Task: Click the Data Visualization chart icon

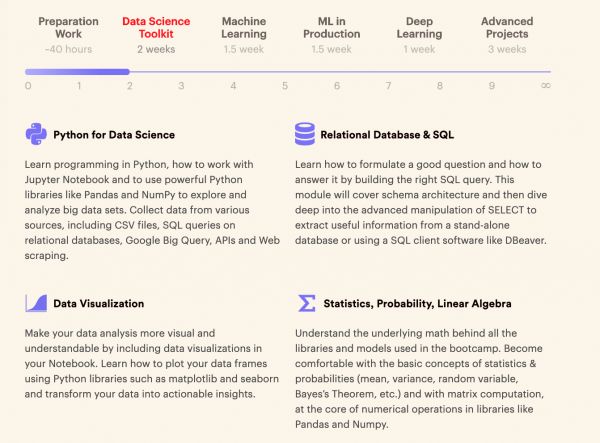Action: [36, 303]
